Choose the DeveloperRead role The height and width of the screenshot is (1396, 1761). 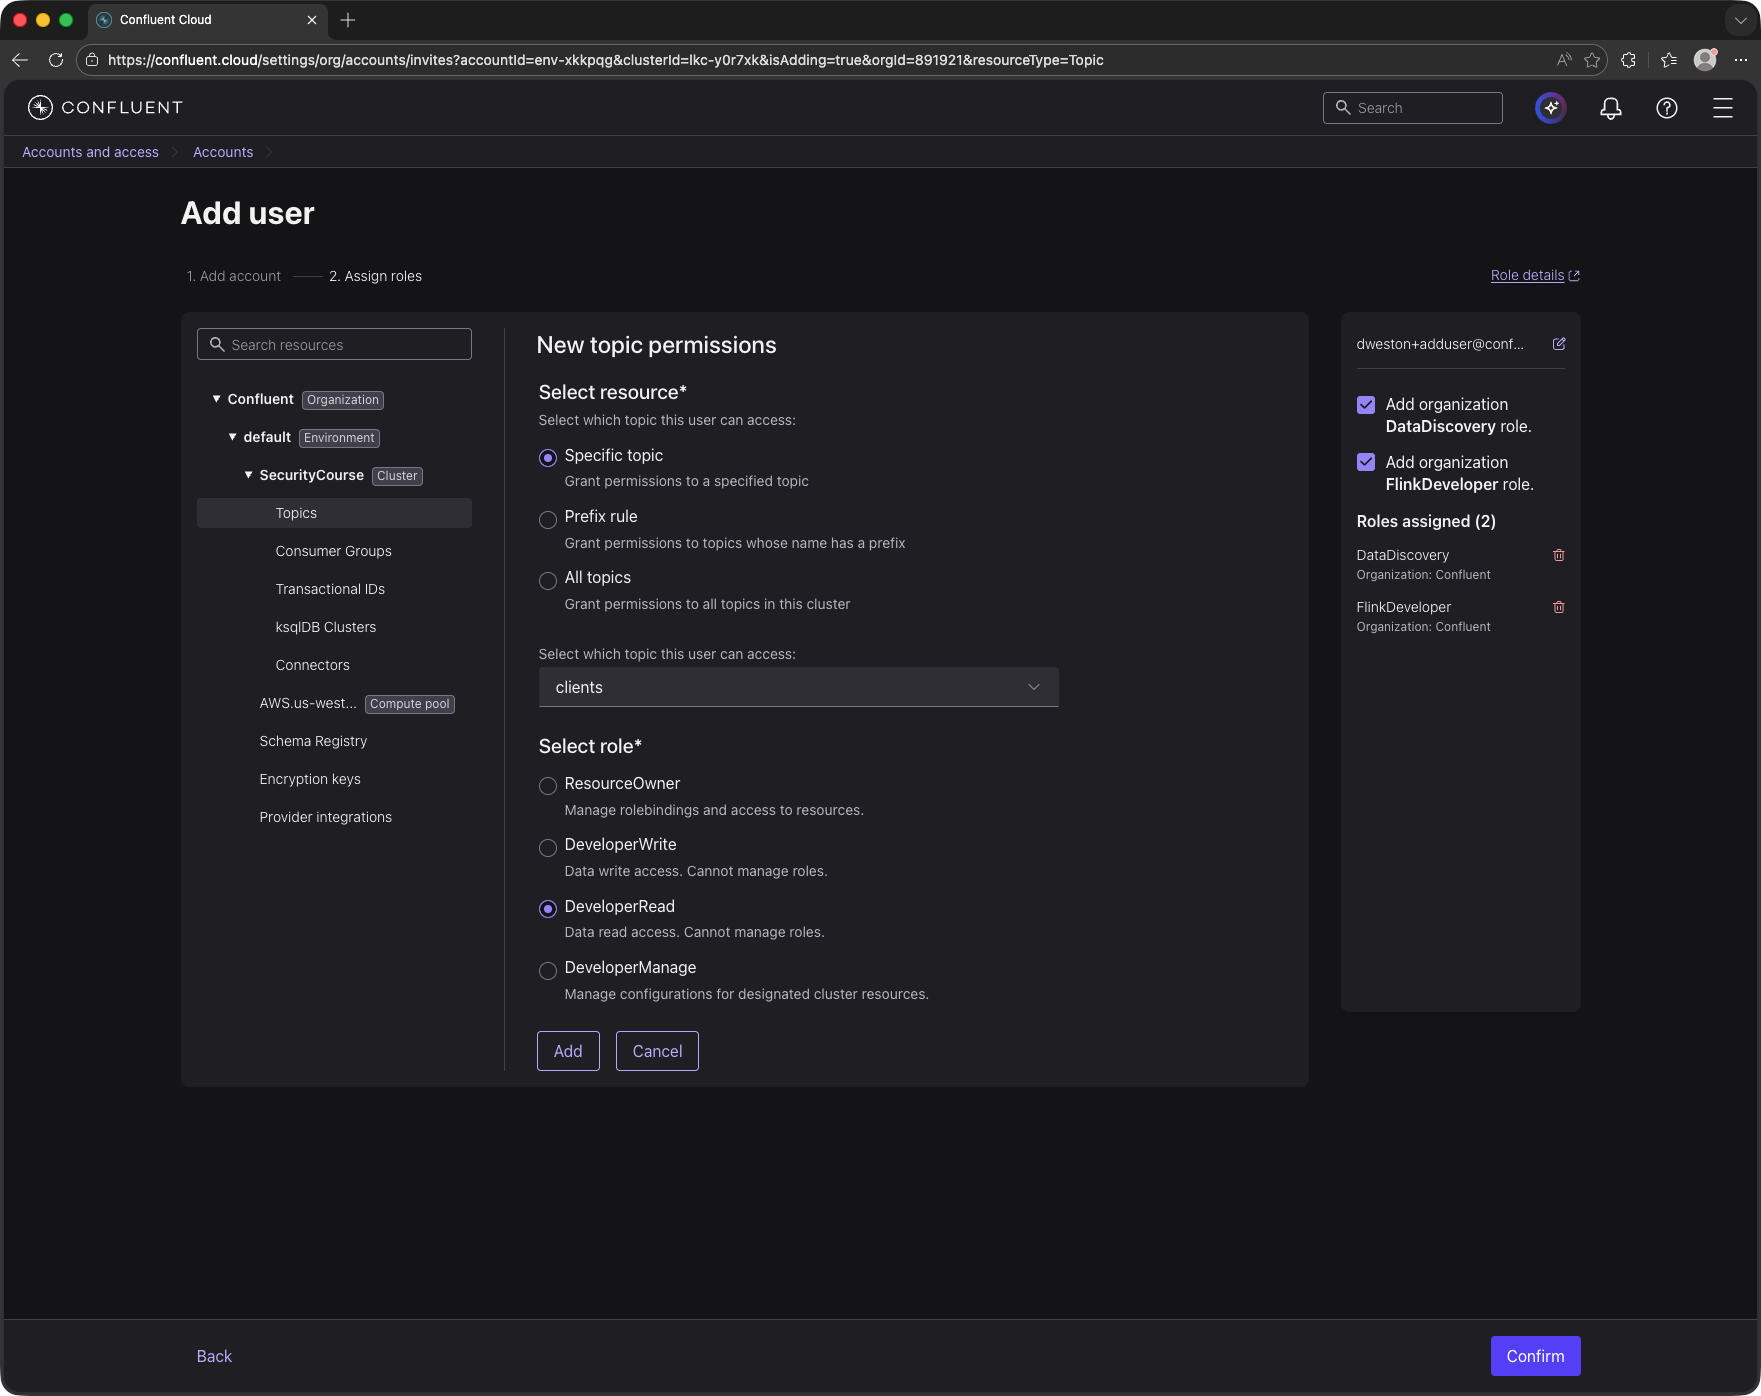coord(548,909)
